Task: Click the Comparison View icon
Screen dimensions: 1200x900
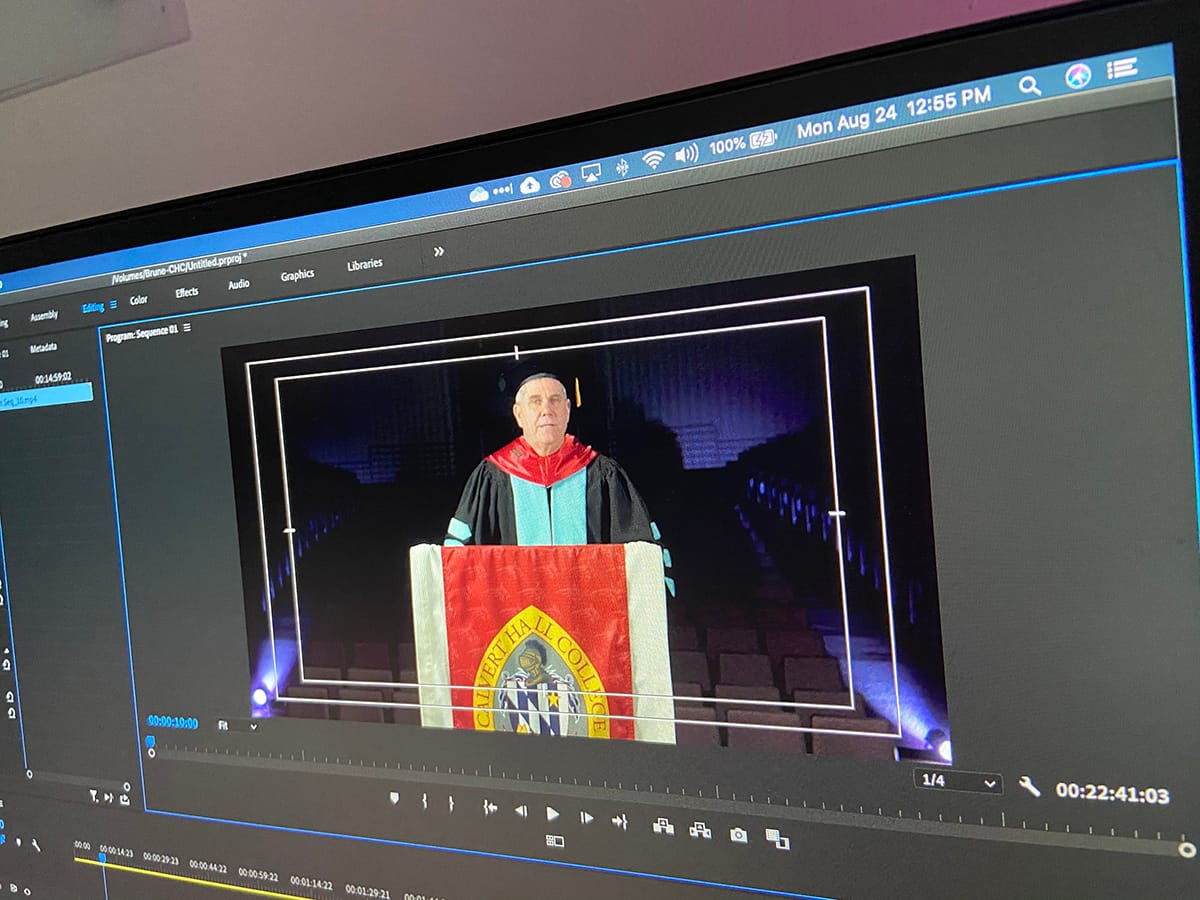Action: [x=777, y=839]
